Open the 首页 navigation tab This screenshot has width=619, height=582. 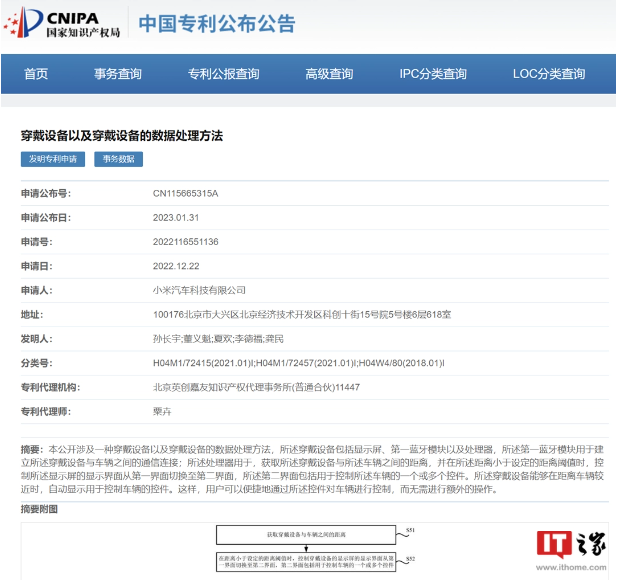coord(36,74)
